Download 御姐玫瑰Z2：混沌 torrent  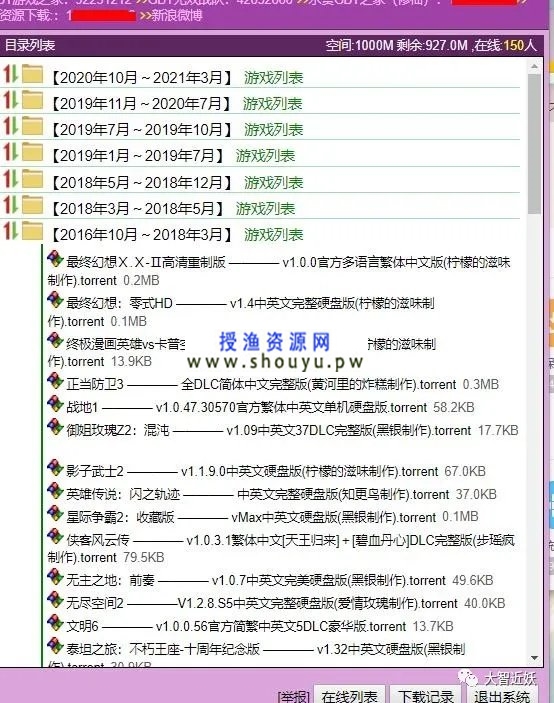coord(268,430)
